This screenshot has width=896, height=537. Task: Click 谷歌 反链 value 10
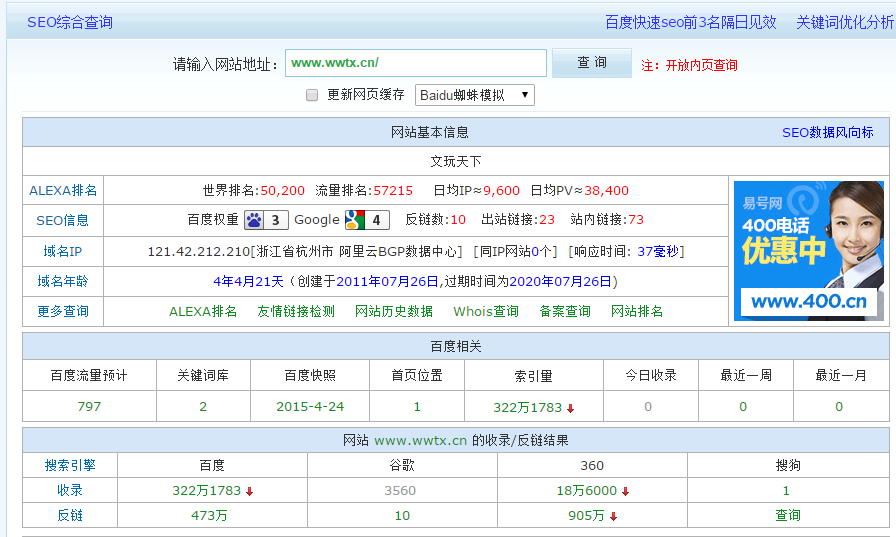[x=402, y=516]
